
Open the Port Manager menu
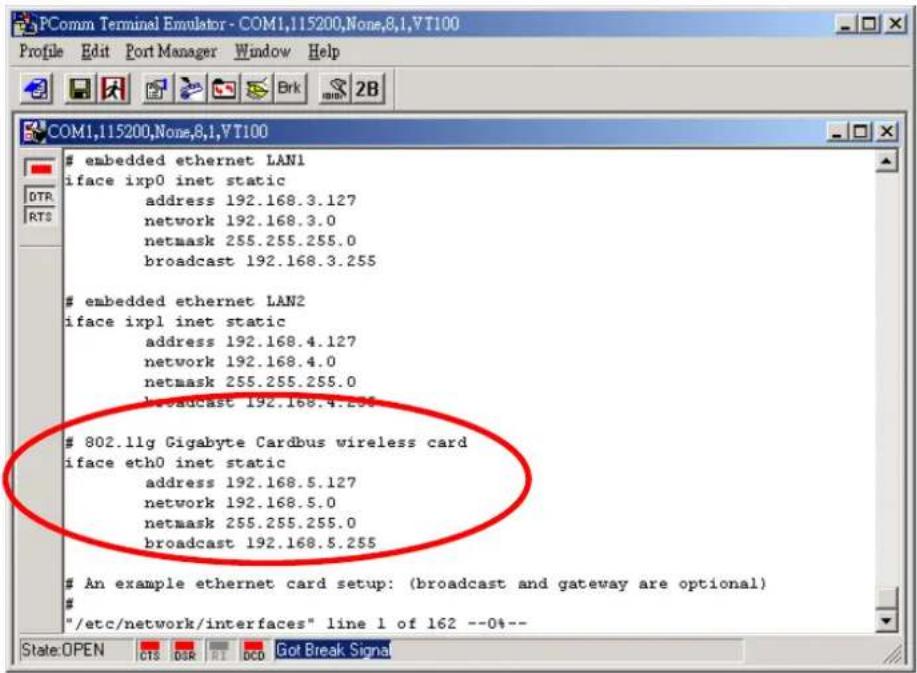click(171, 51)
